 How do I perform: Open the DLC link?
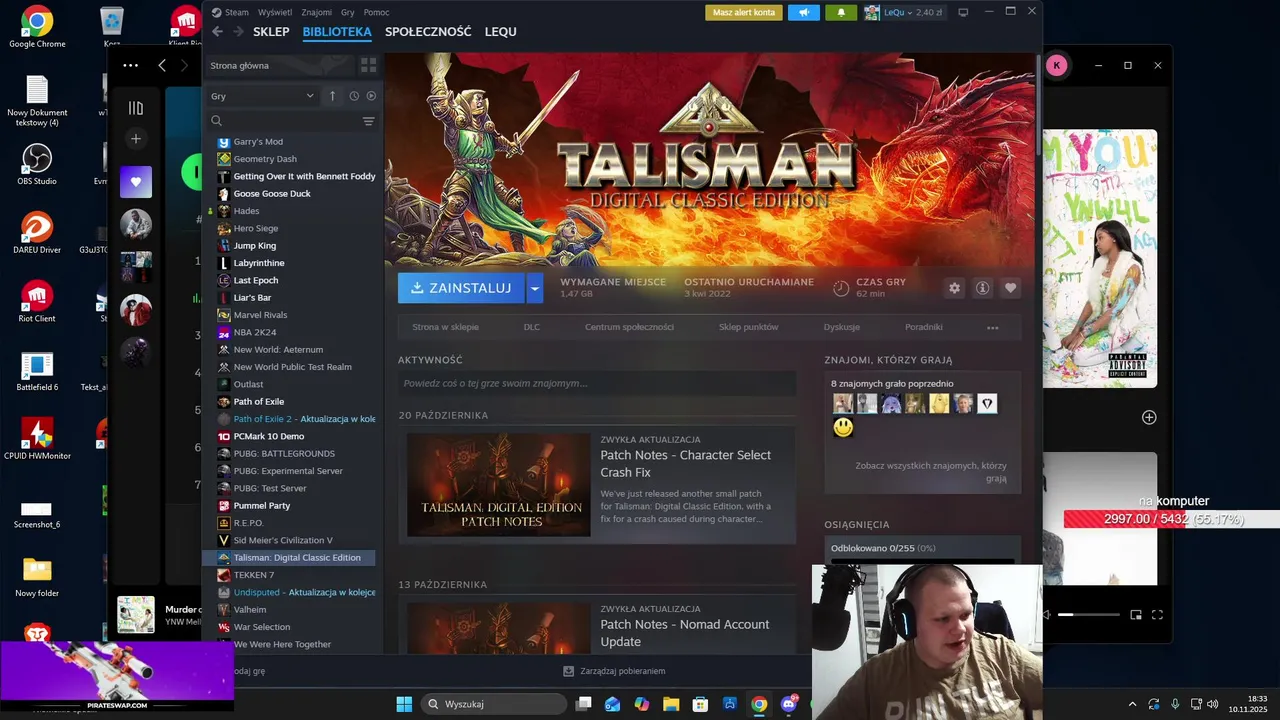tap(532, 327)
